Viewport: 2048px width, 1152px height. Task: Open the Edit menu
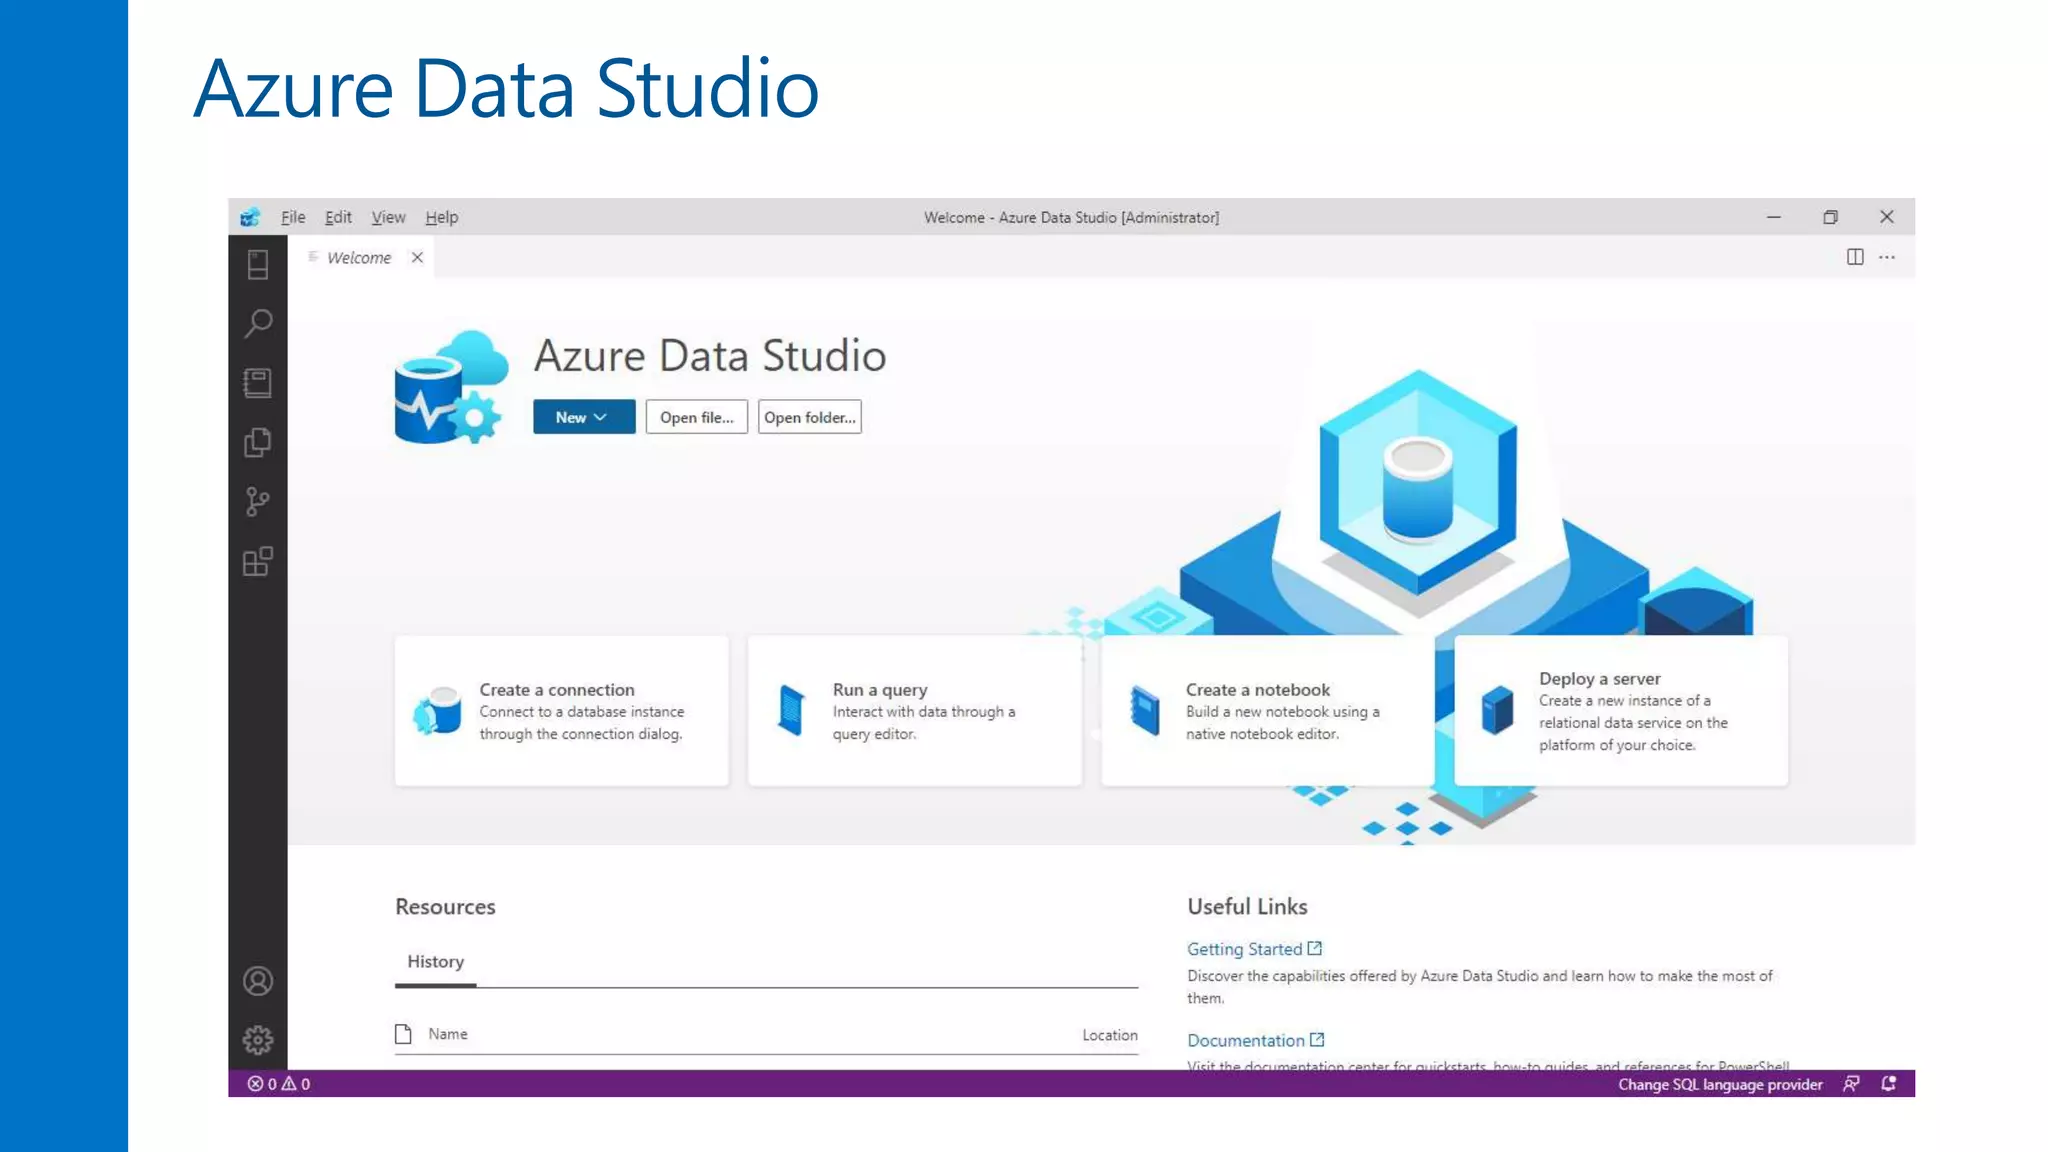pos(338,217)
